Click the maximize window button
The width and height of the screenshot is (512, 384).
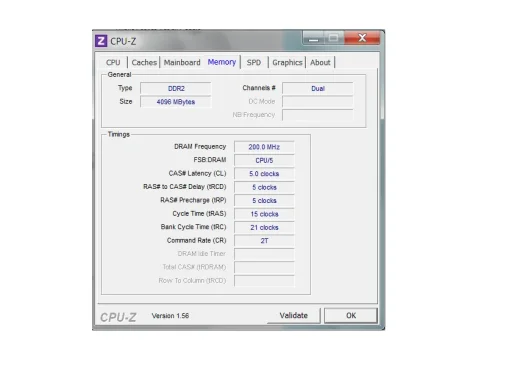pyautogui.click(x=334, y=38)
